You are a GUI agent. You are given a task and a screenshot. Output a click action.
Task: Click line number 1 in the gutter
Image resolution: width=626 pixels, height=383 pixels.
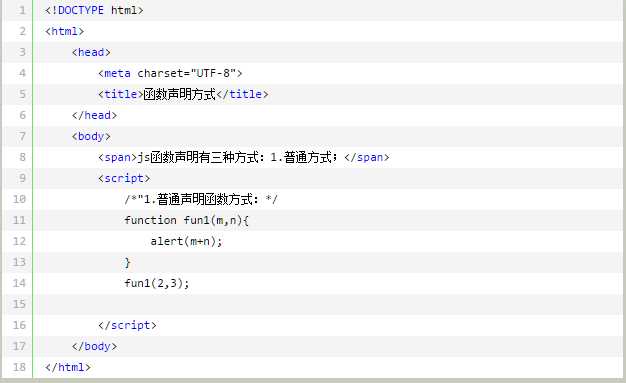pyautogui.click(x=22, y=10)
